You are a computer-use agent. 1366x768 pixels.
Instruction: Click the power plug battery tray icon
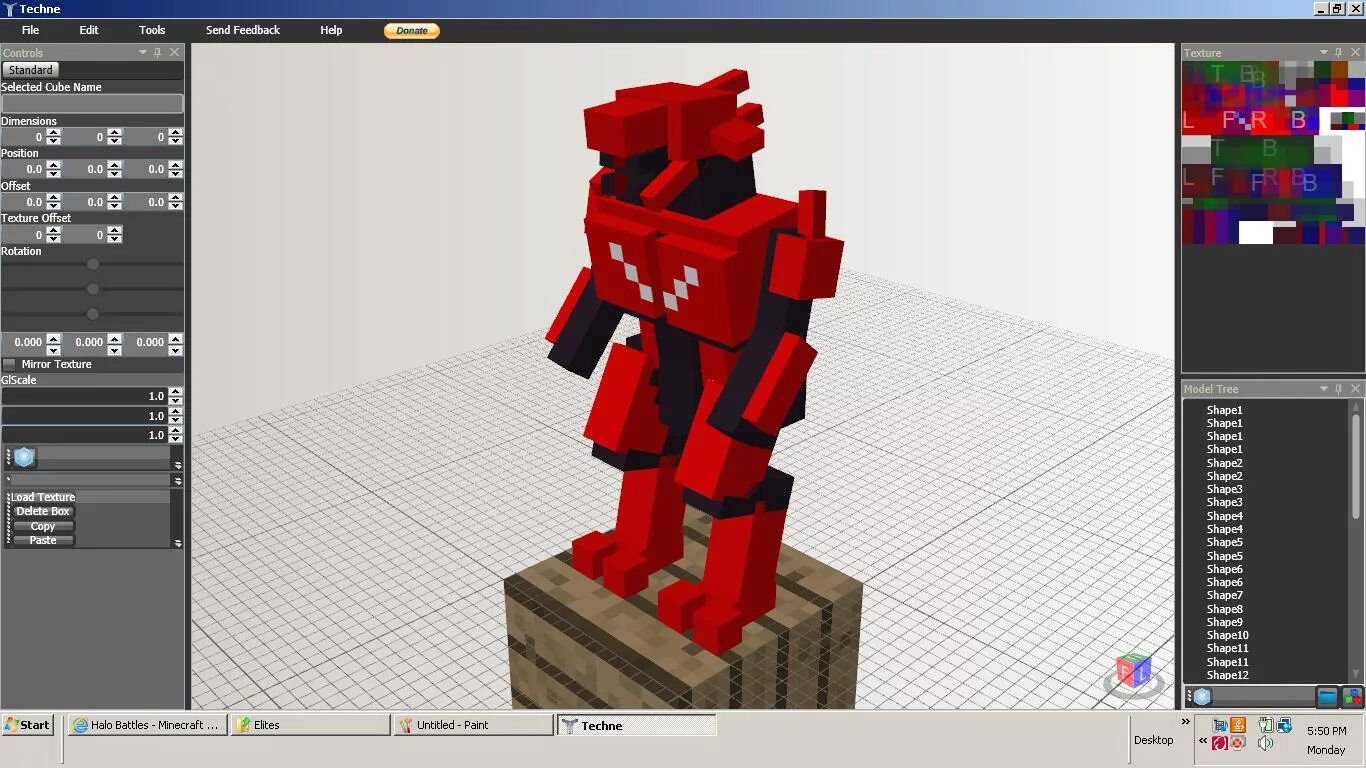click(1266, 725)
